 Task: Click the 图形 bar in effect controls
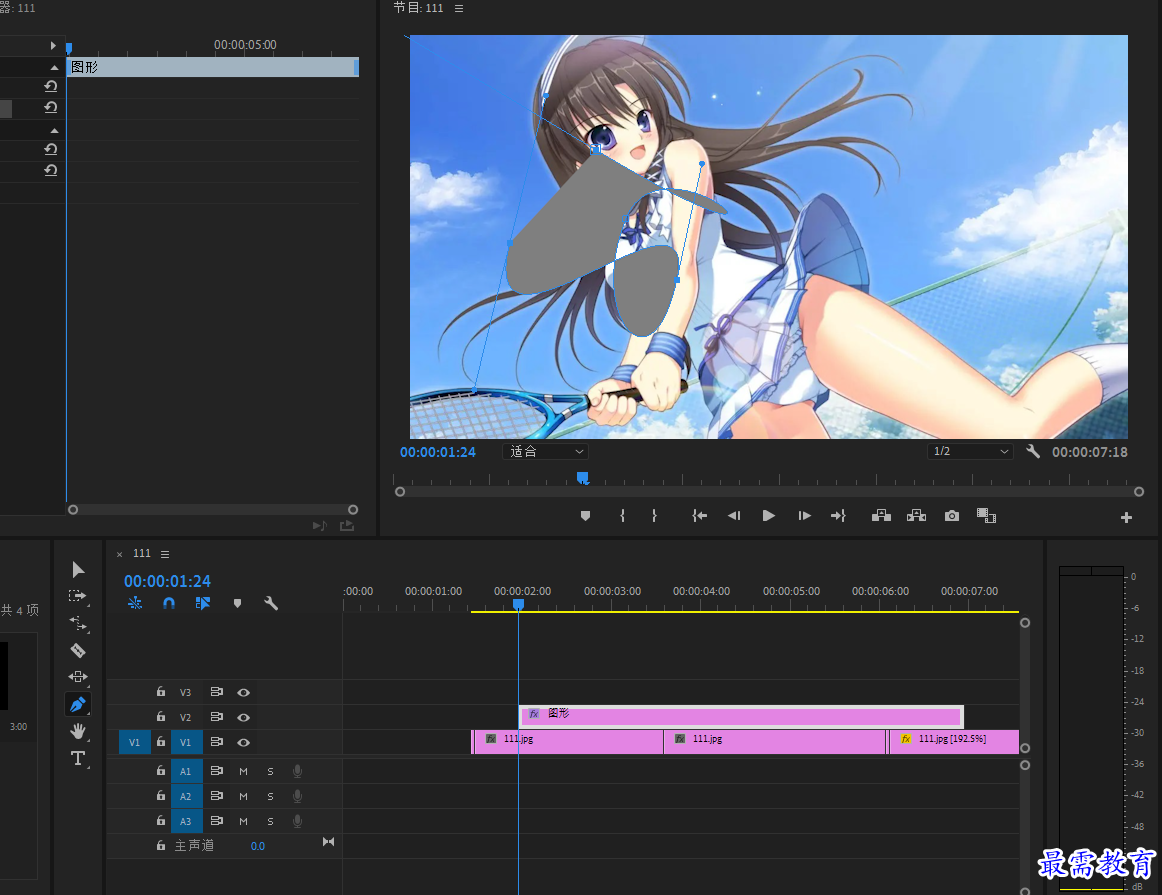[x=213, y=67]
